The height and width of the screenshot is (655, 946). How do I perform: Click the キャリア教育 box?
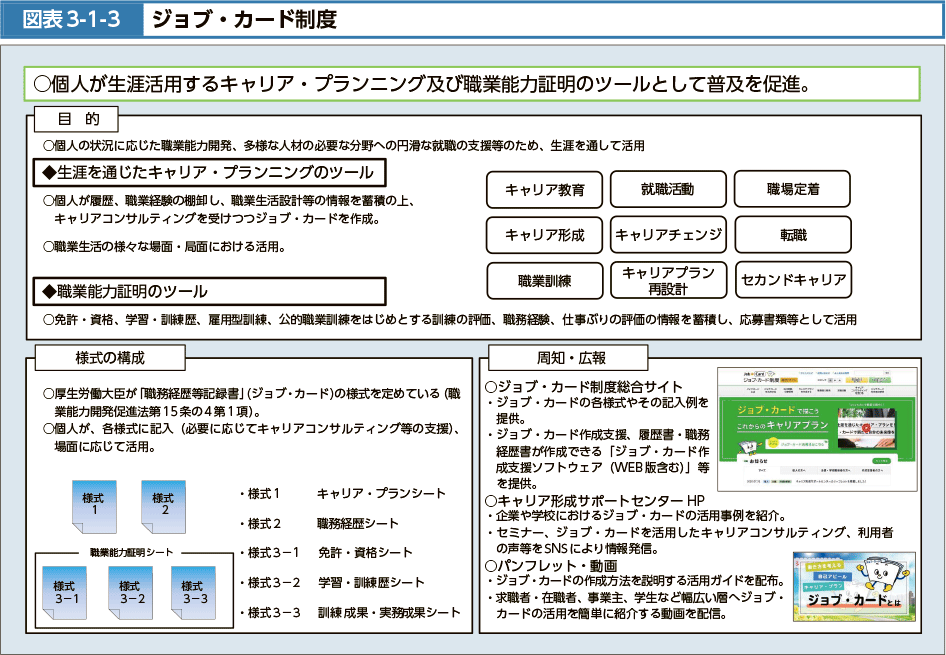[x=544, y=189]
